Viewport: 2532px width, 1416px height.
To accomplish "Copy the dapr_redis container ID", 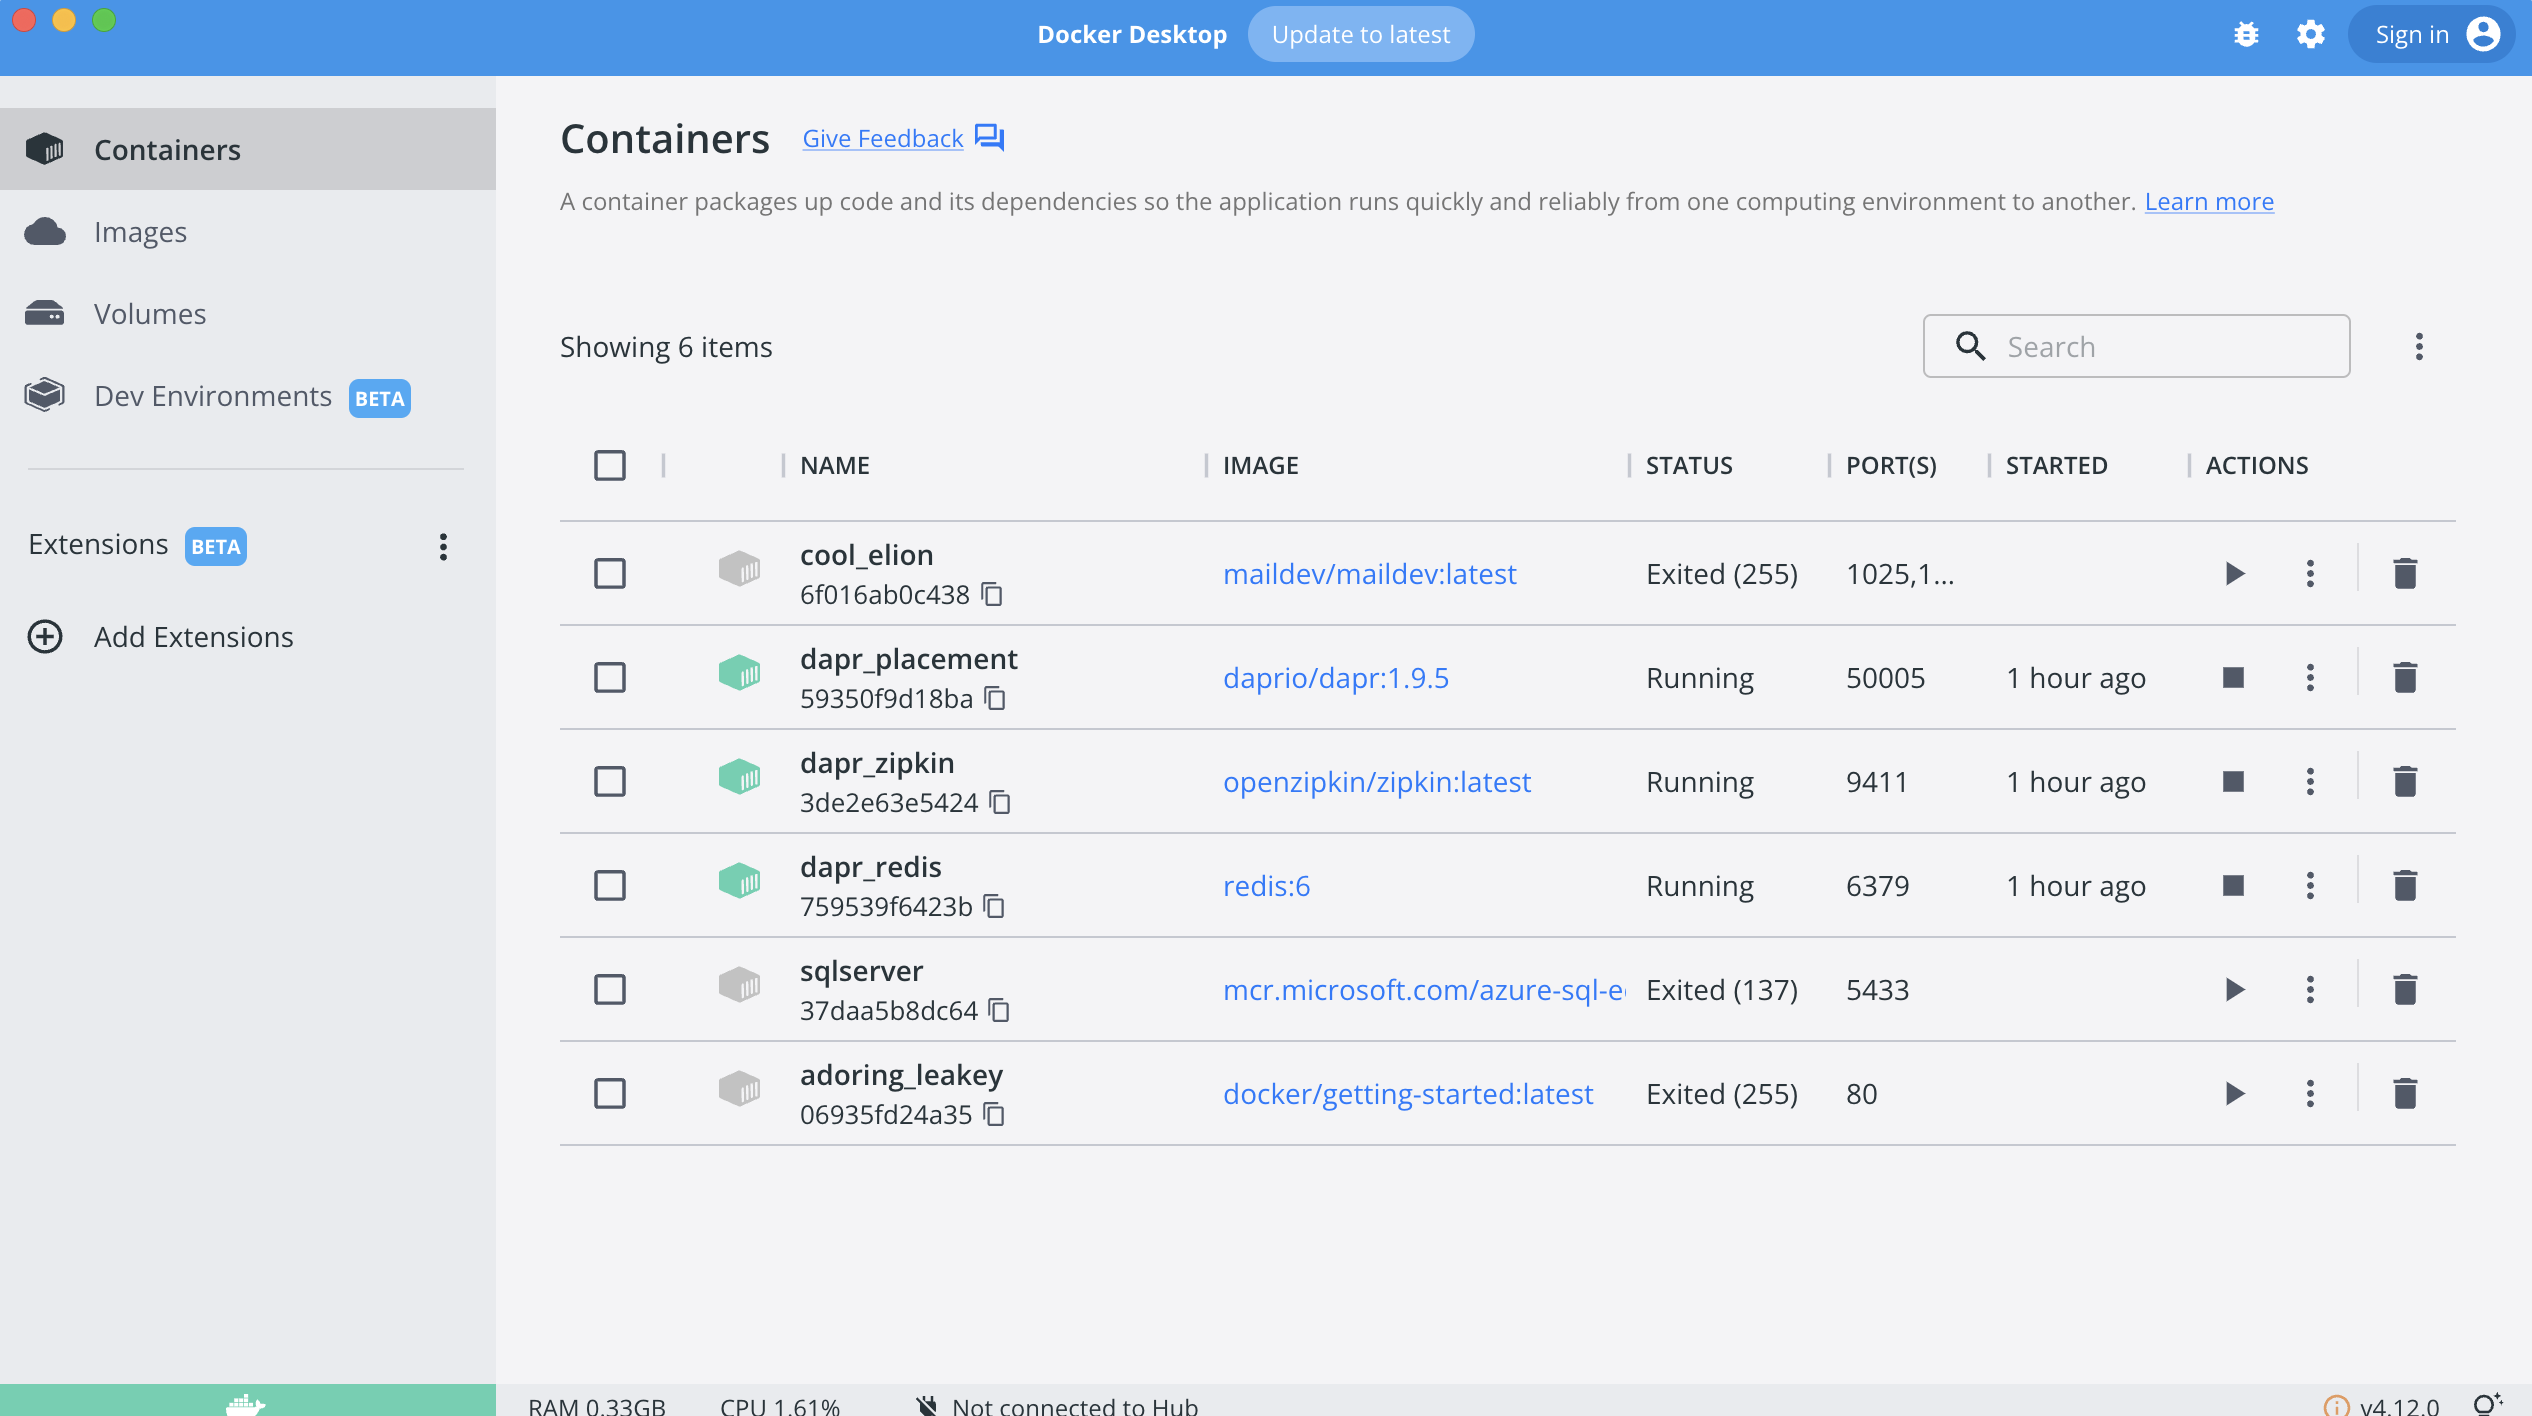I will (993, 906).
